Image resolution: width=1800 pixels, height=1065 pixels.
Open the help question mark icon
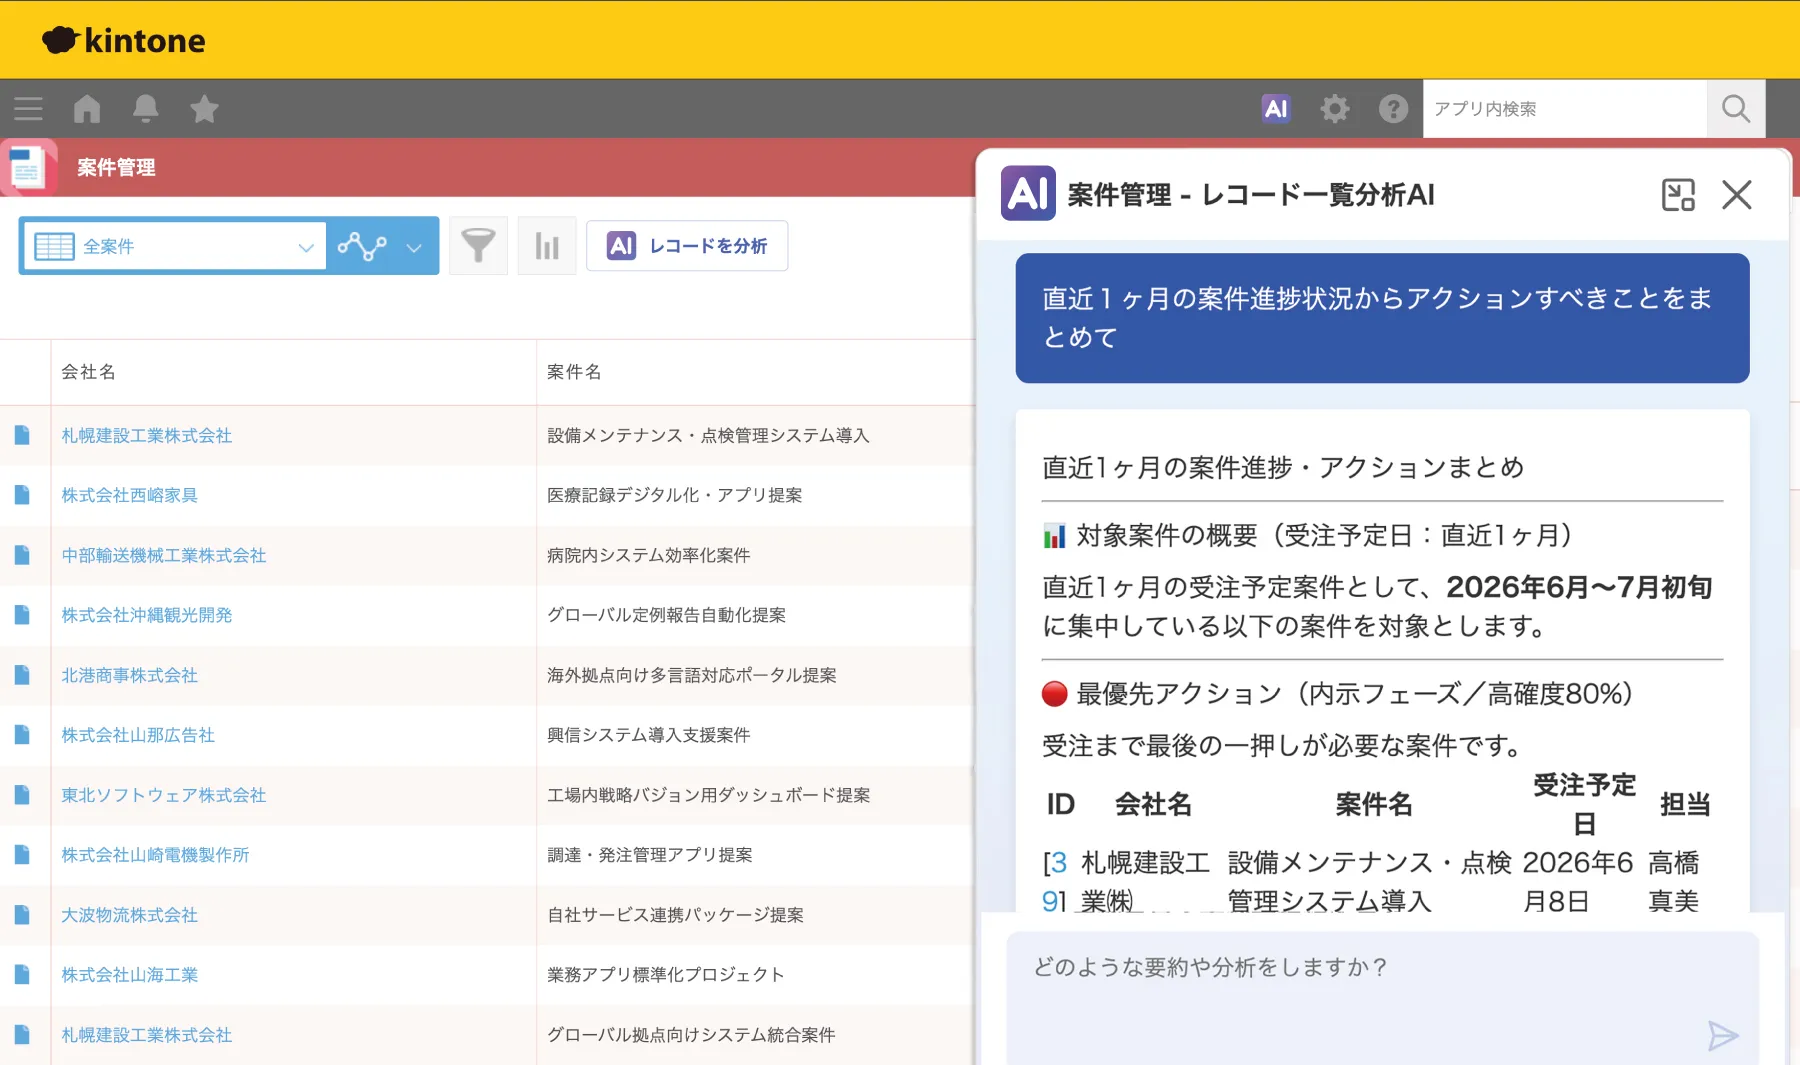1393,108
